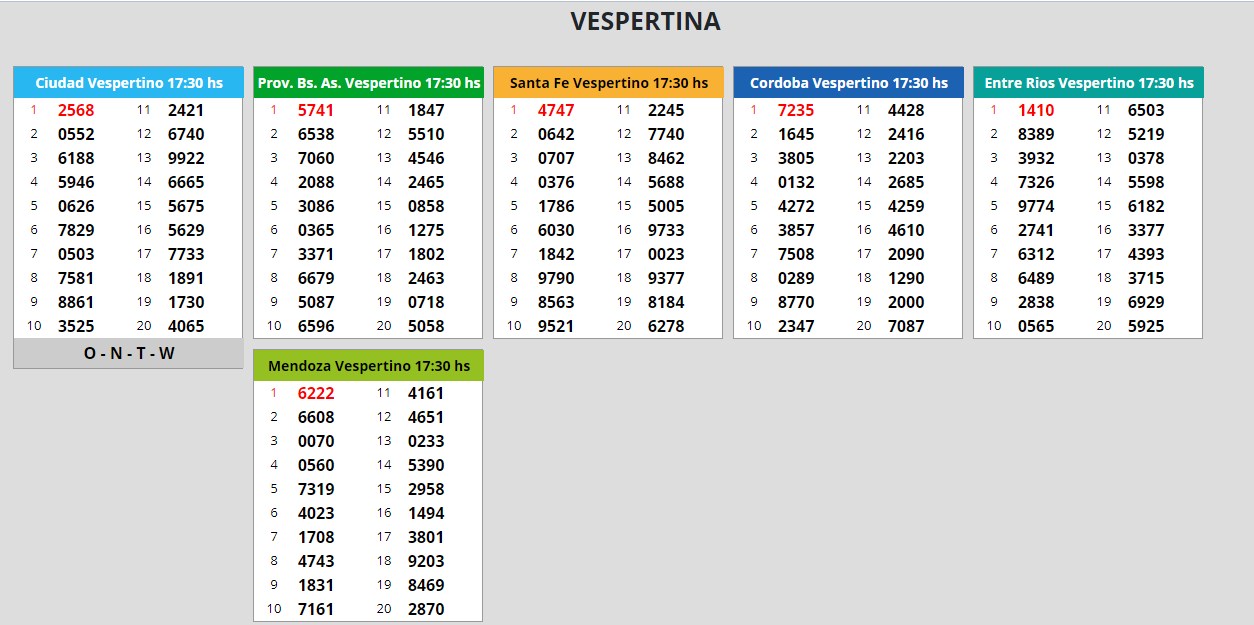The width and height of the screenshot is (1254, 625).
Task: Open the Santa Fe Vespertino 17:30 hs header
Action: 608,83
